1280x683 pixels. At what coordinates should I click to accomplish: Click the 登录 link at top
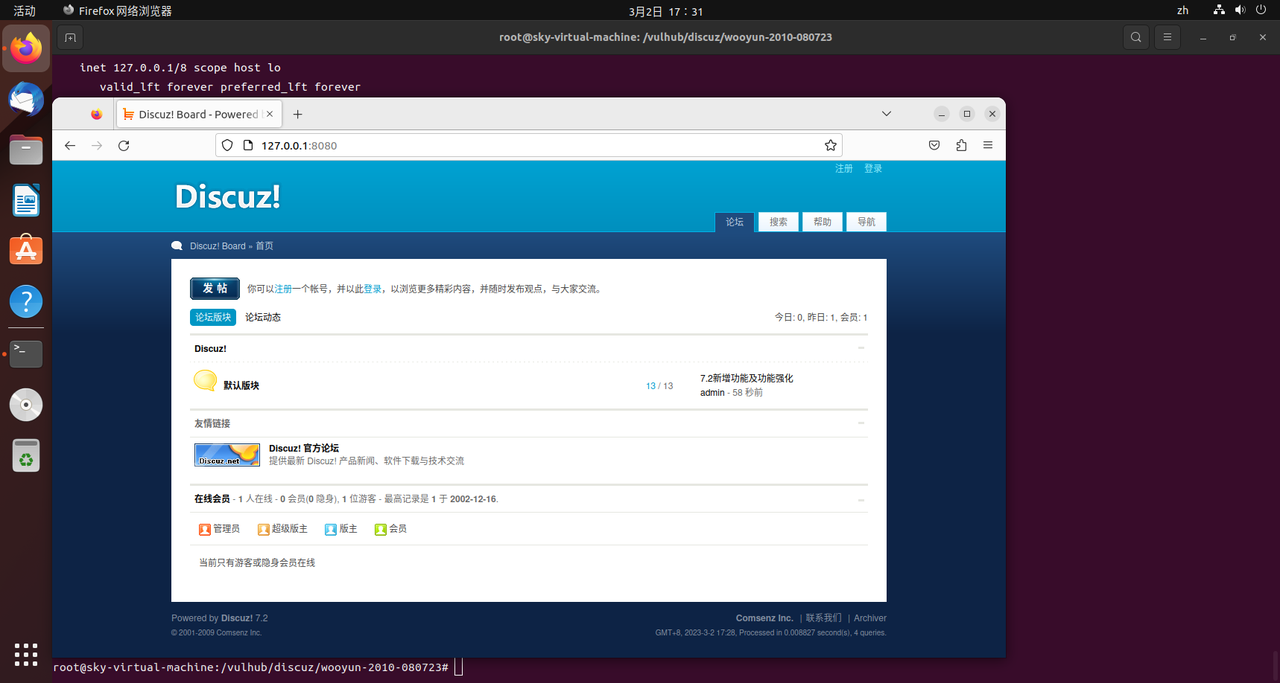tap(873, 169)
